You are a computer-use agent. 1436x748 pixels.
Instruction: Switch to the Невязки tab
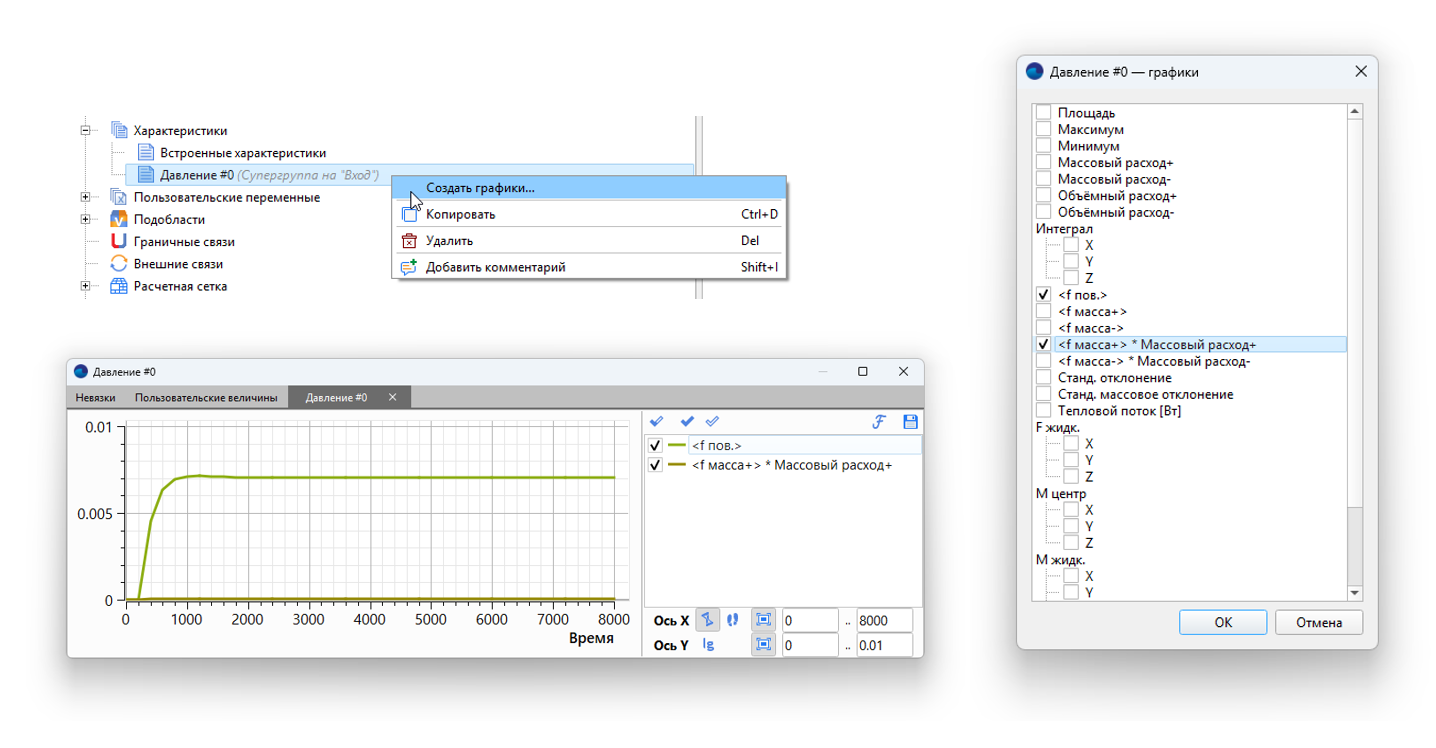point(96,398)
